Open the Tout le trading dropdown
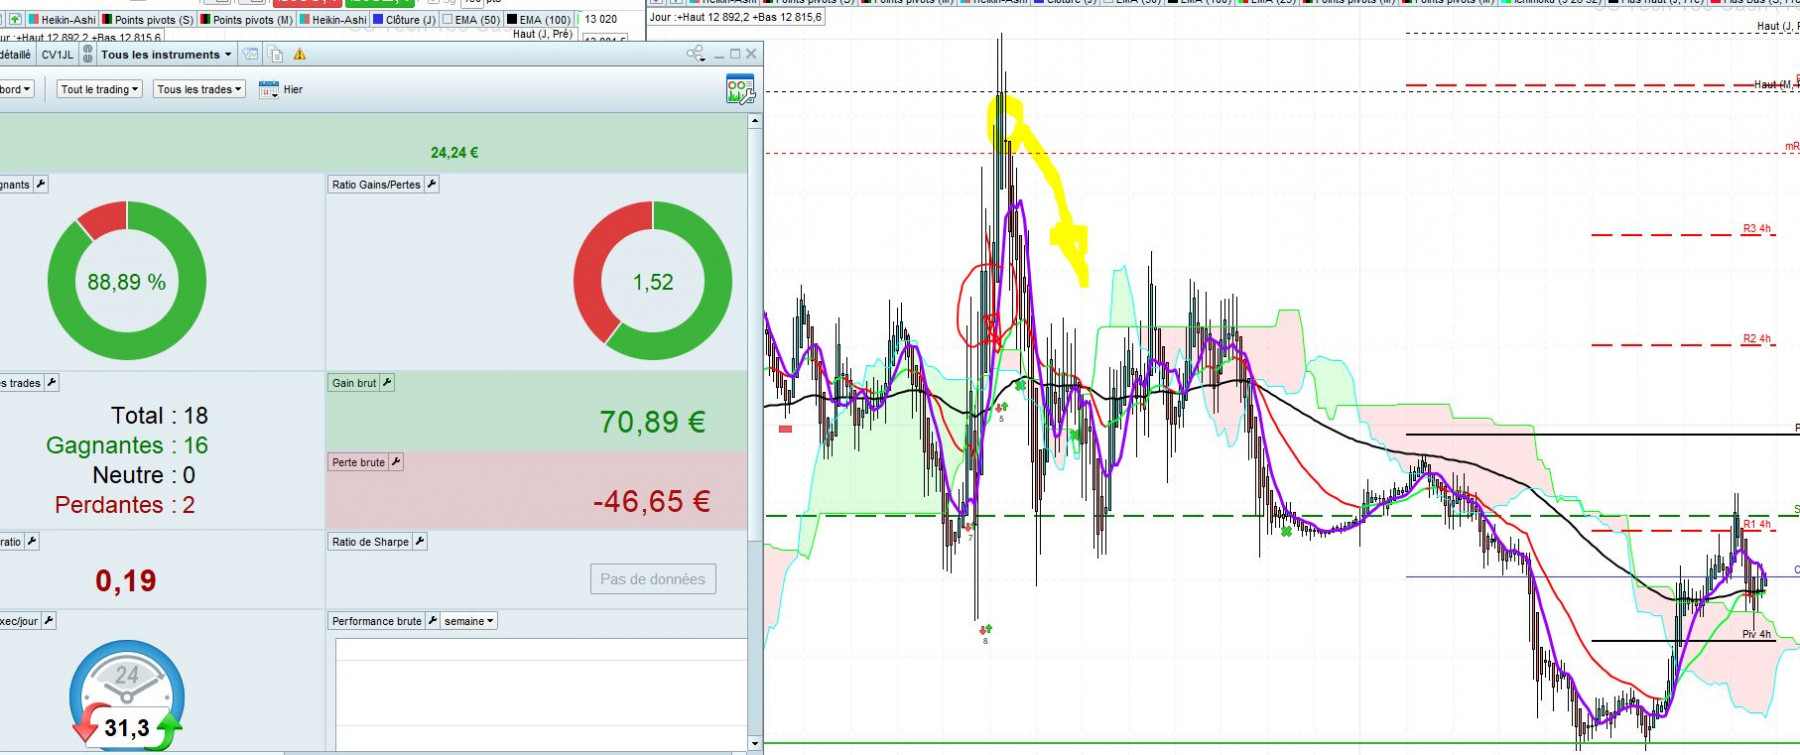Screen dimensions: 1800x755 99,89
